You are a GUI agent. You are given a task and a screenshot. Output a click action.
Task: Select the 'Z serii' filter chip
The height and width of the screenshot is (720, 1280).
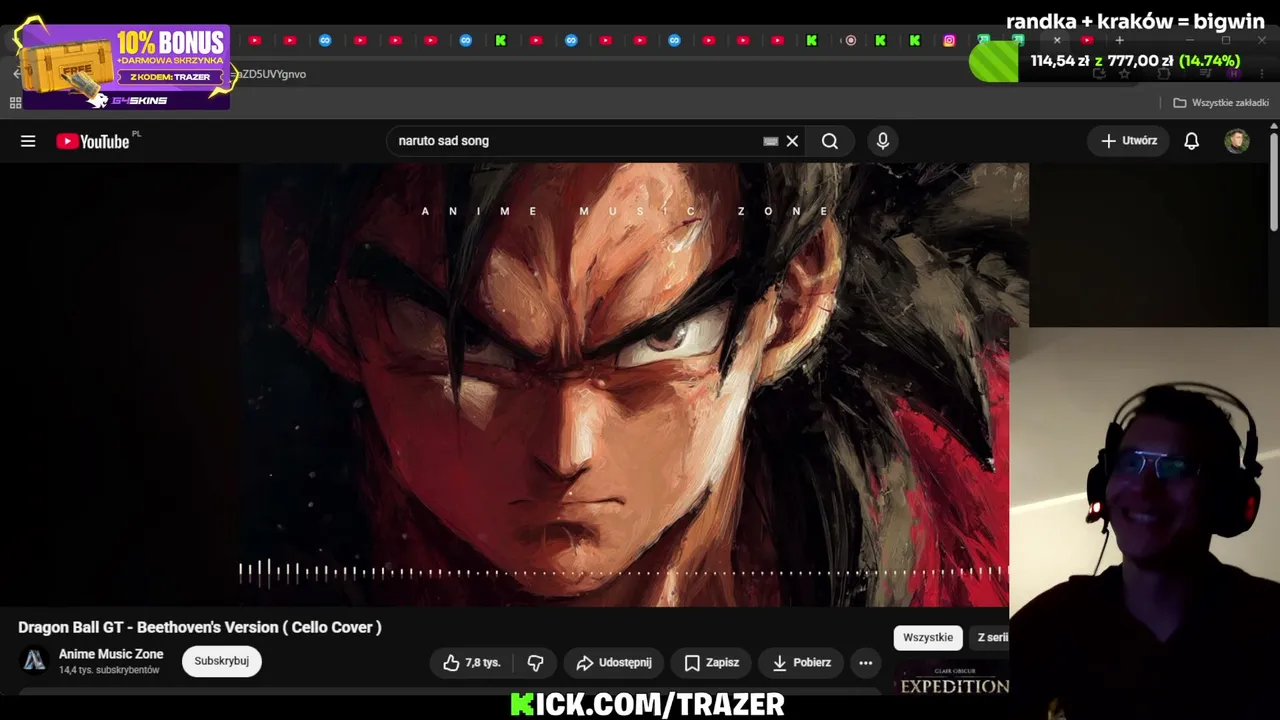[990, 637]
